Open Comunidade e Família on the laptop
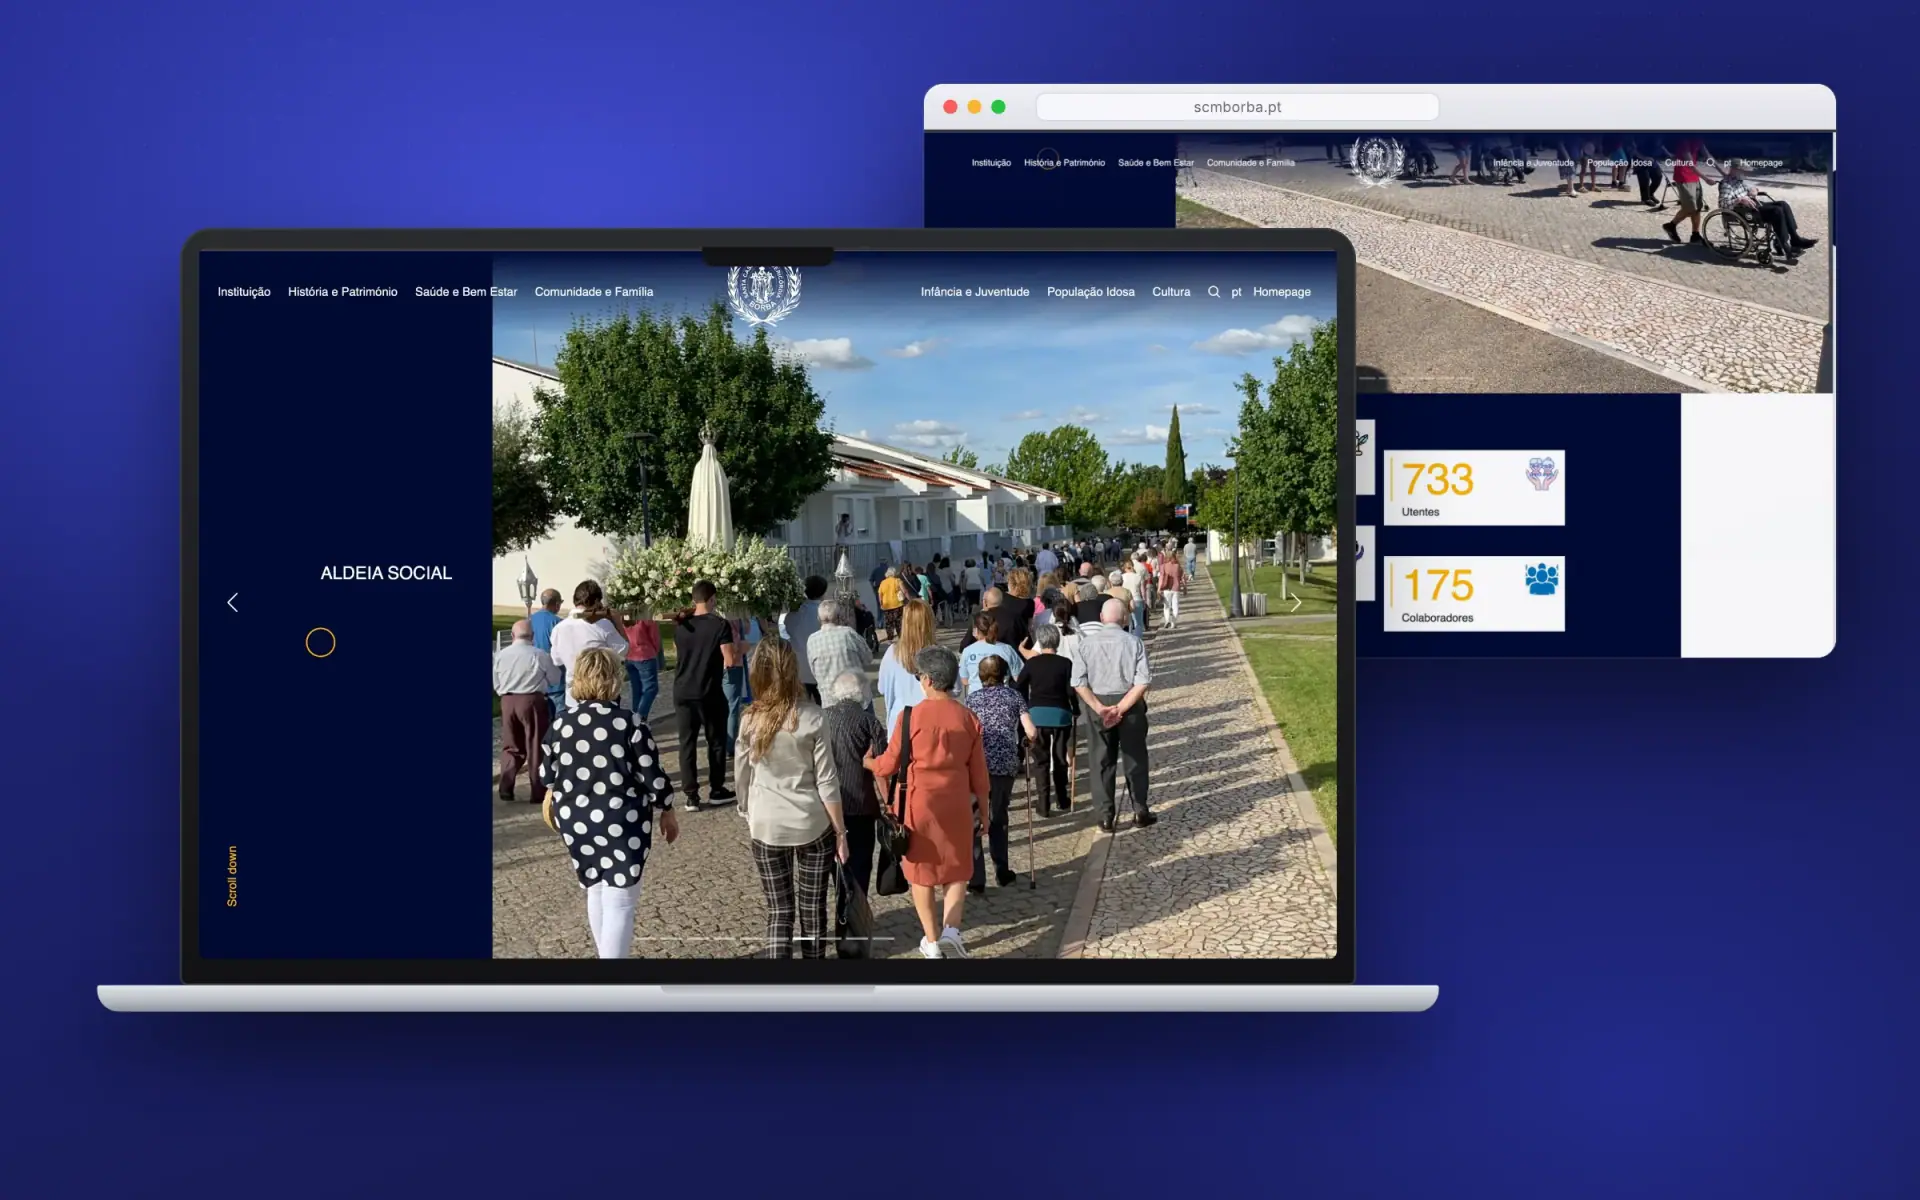This screenshot has height=1200, width=1920. pyautogui.click(x=594, y=292)
